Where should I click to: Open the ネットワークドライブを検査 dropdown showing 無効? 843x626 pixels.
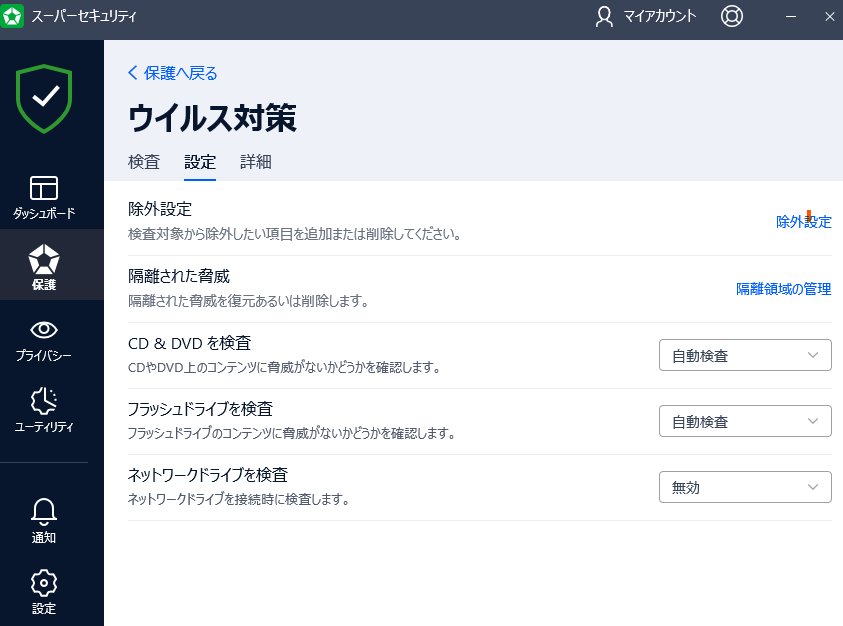pyautogui.click(x=744, y=487)
